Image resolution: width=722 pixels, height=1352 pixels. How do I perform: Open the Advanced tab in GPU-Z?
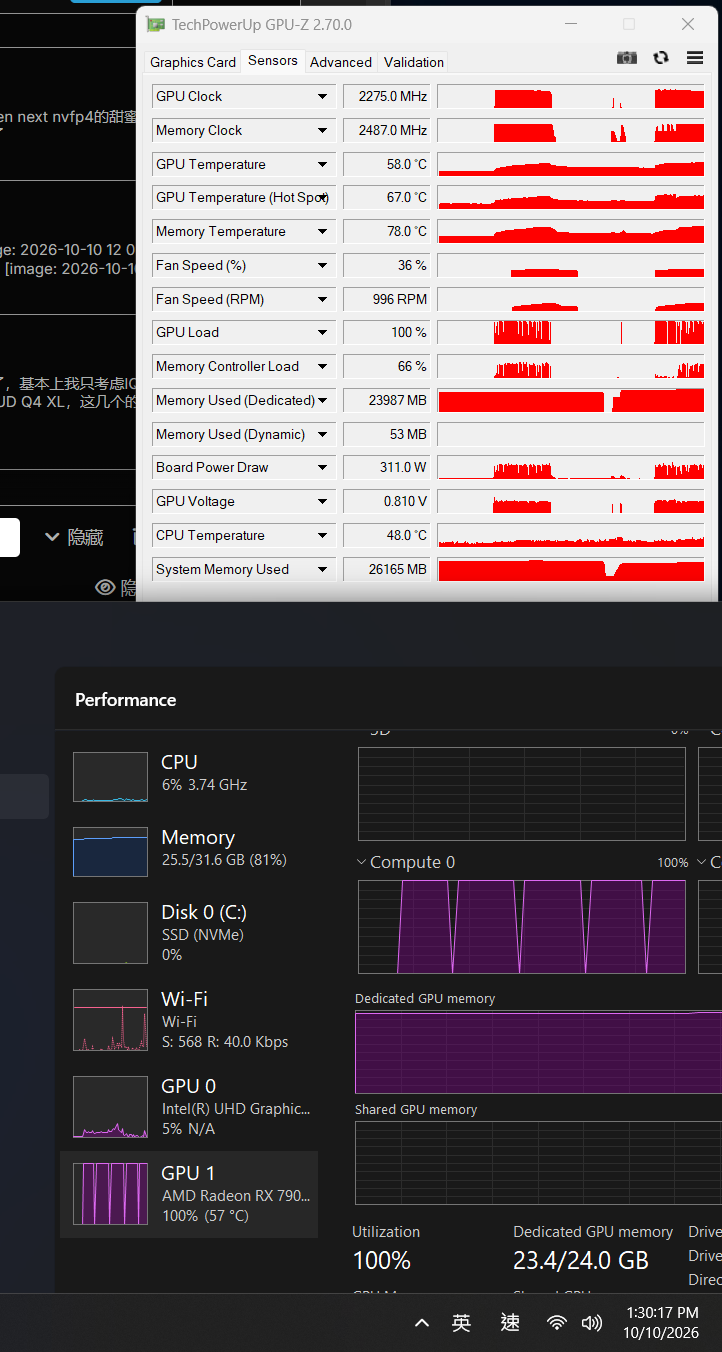(x=341, y=62)
